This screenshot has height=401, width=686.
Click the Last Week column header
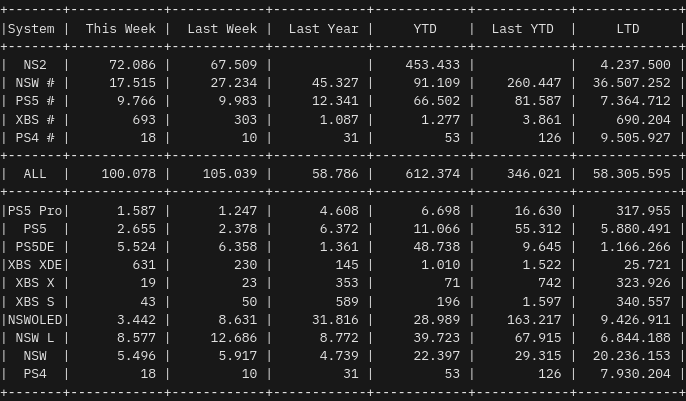tap(222, 29)
